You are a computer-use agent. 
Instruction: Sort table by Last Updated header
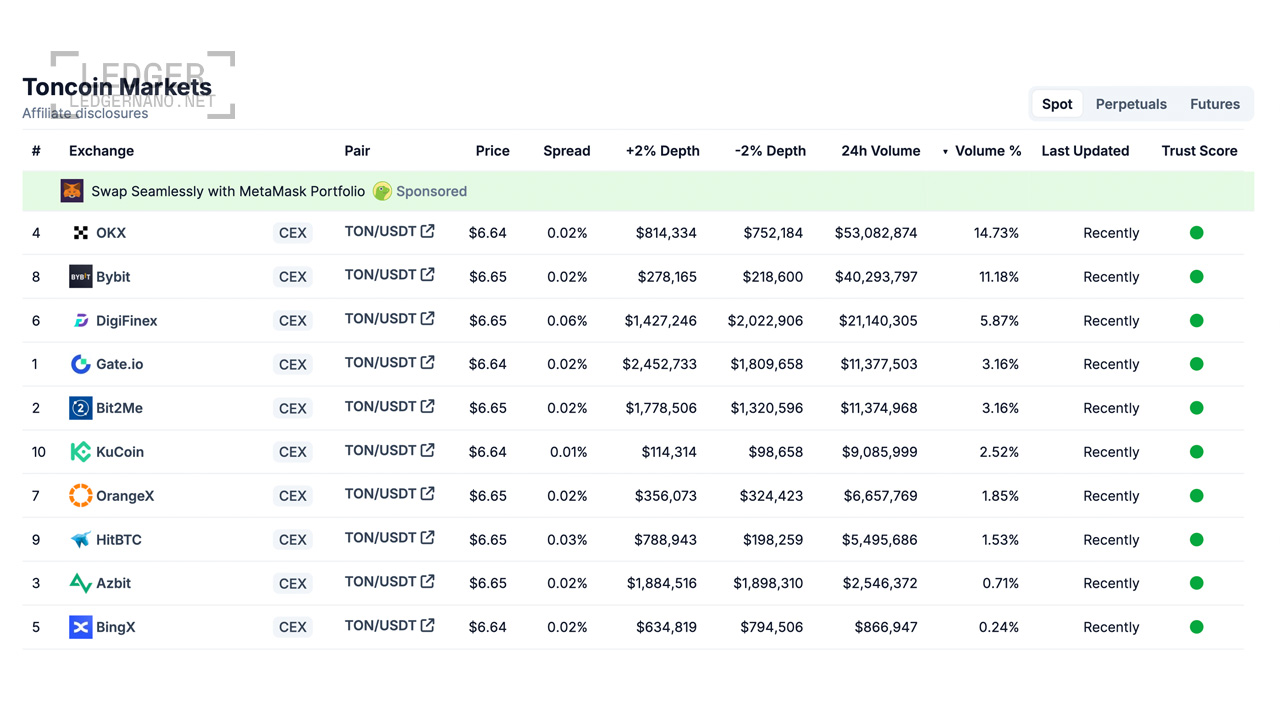[x=1085, y=151]
